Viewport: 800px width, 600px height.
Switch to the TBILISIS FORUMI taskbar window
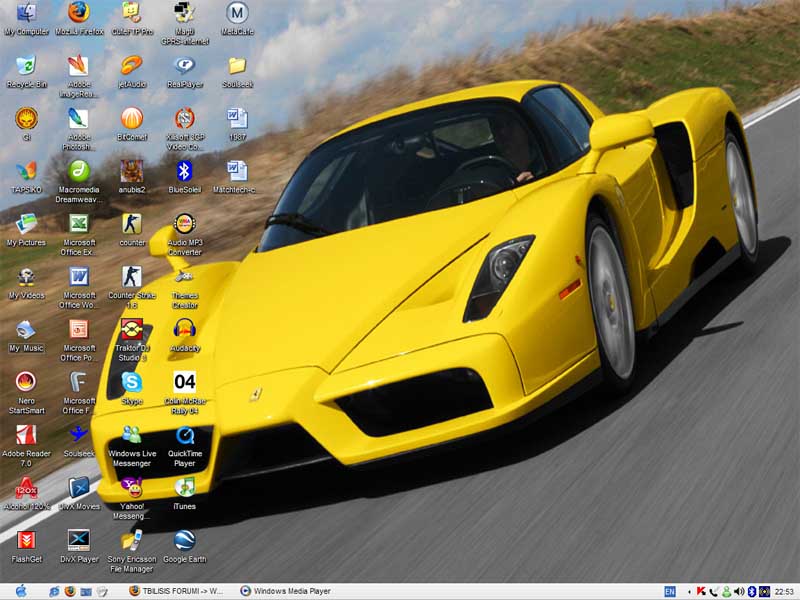[176, 591]
